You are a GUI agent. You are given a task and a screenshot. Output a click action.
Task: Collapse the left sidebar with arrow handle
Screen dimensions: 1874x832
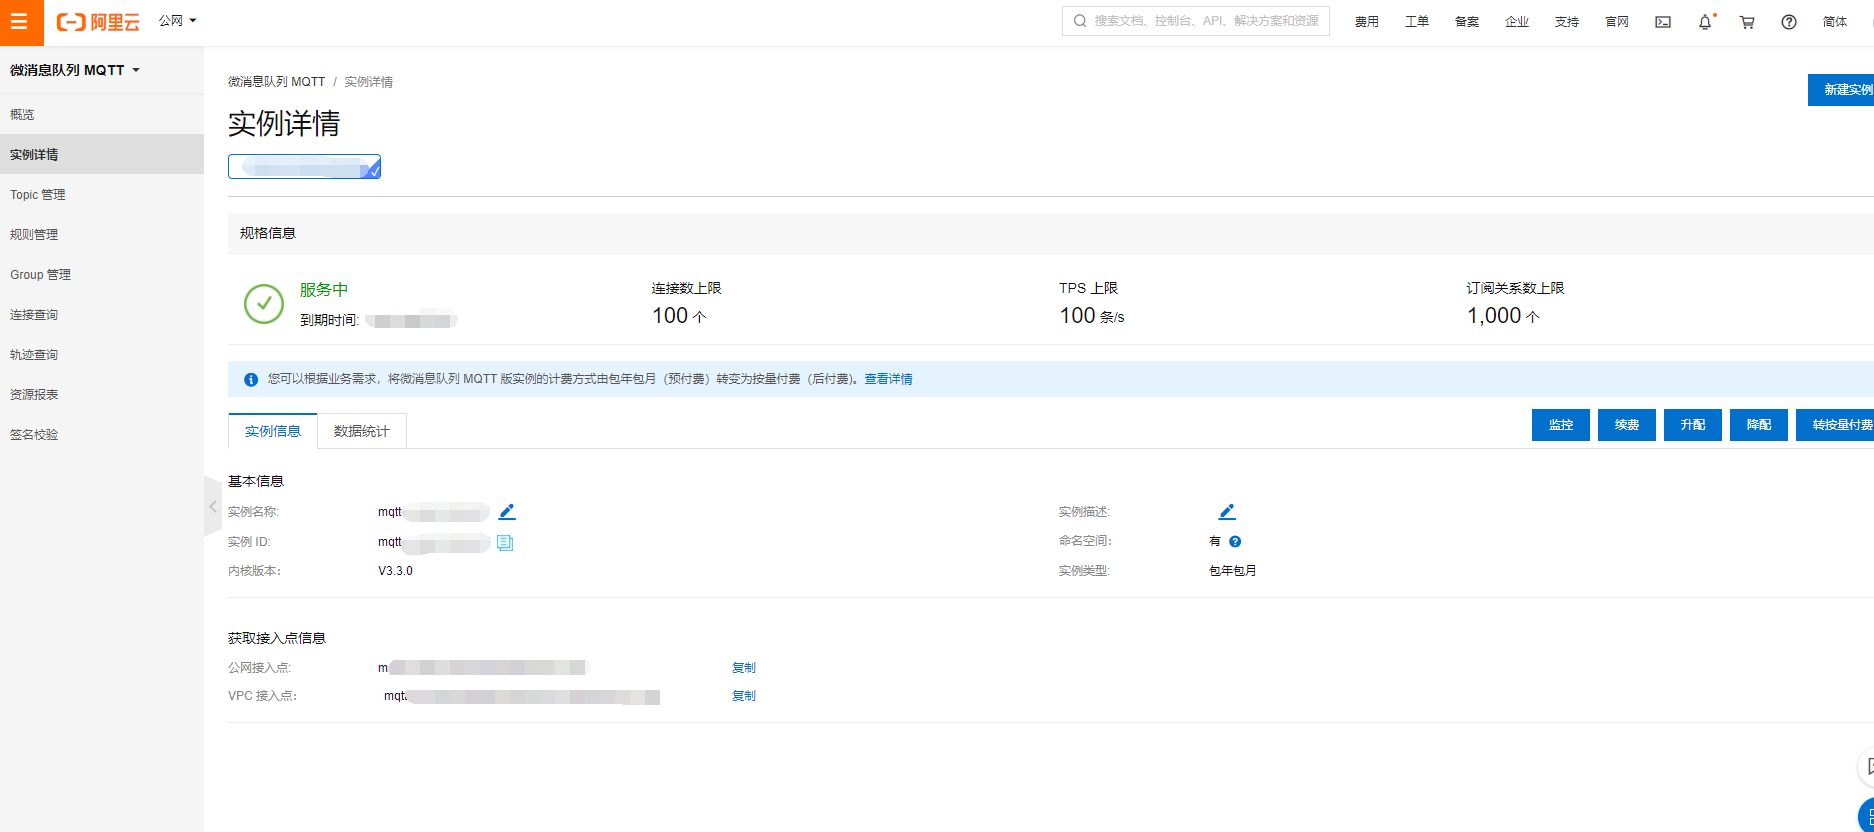[212, 507]
